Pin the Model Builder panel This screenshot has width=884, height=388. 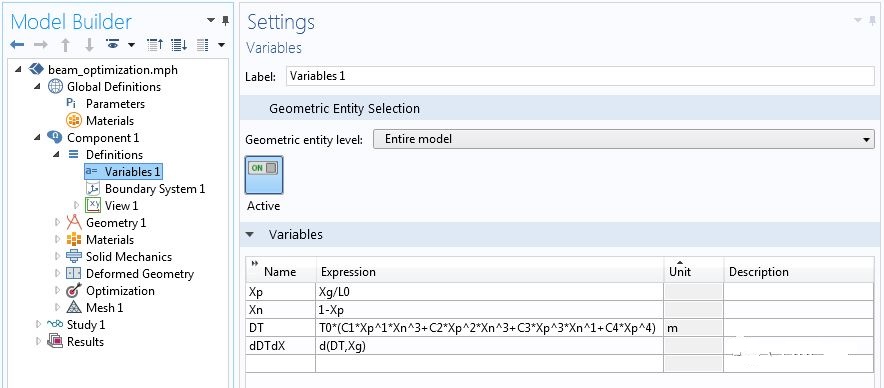tap(225, 21)
